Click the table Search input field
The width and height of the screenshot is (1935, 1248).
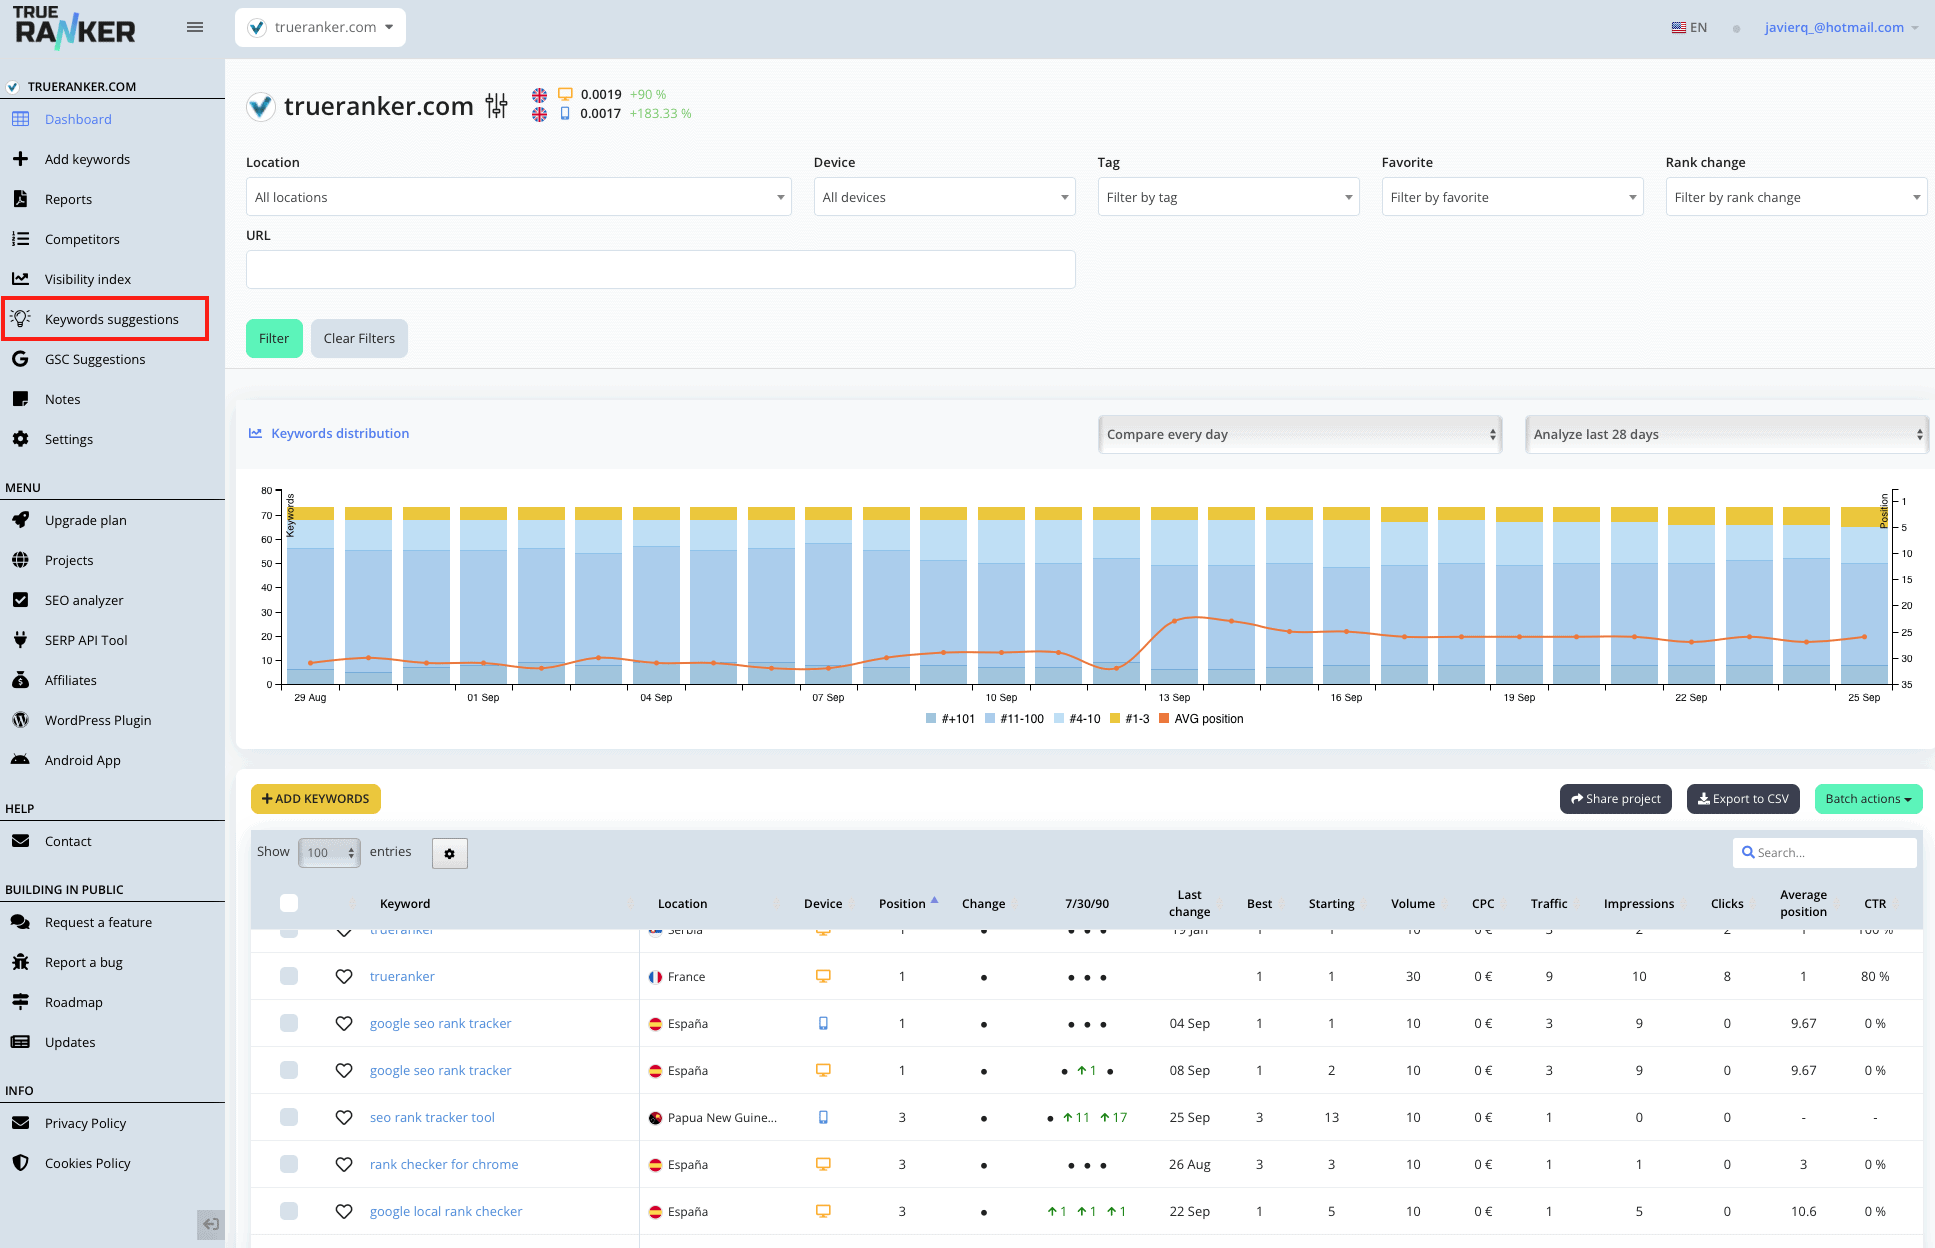[x=1825, y=853]
